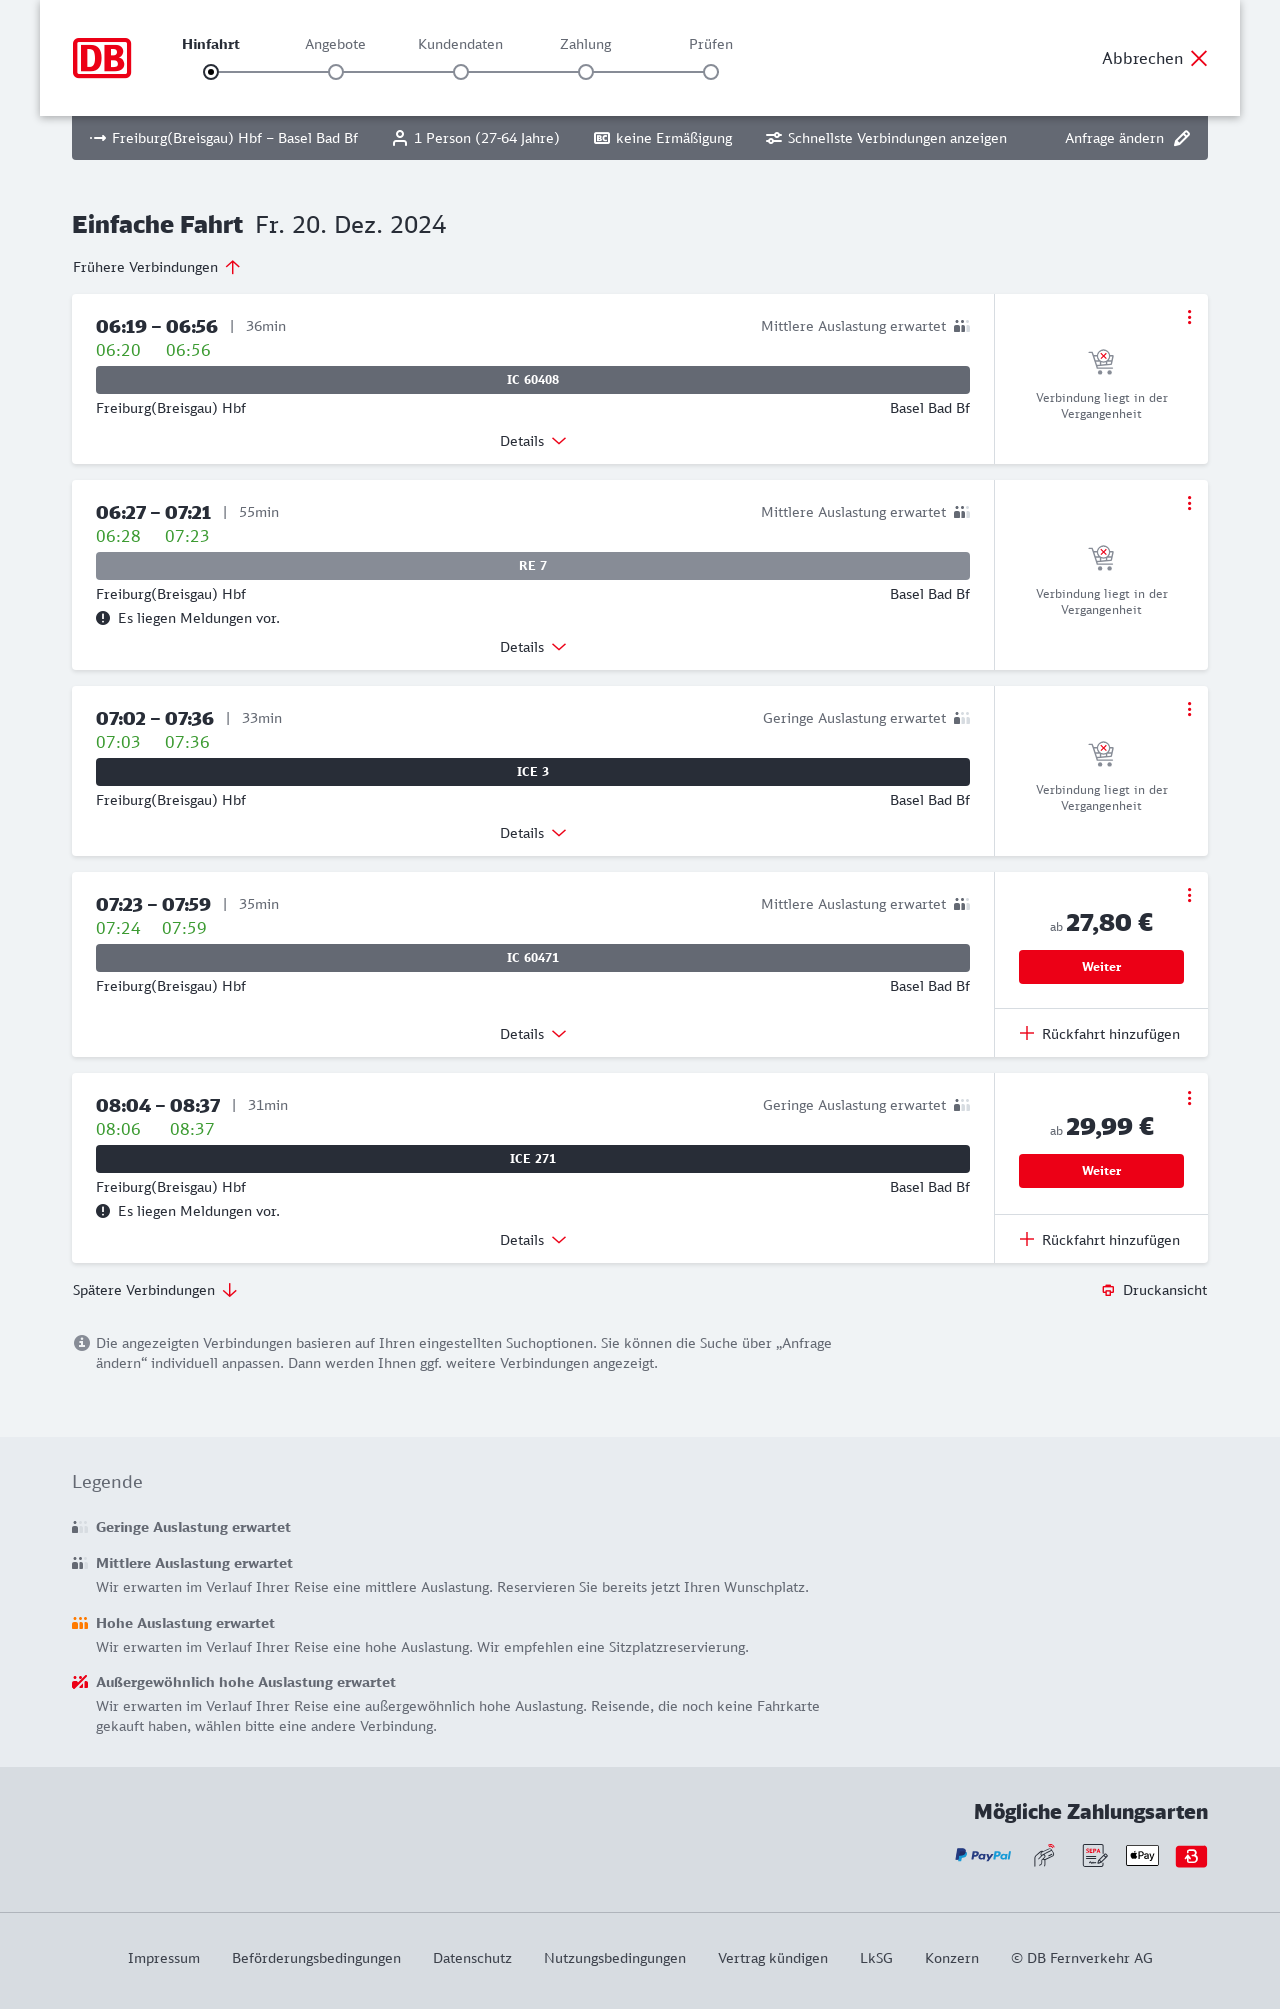Click the DB logo
This screenshot has height=2009, width=1280.
pyautogui.click(x=102, y=58)
